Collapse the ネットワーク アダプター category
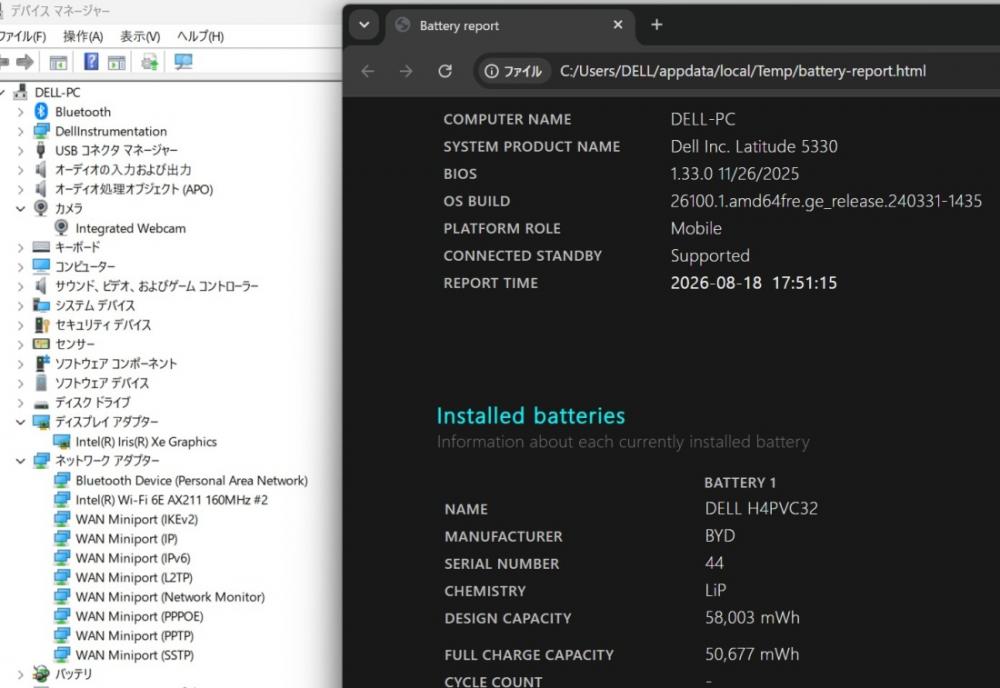1000x688 pixels. (x=20, y=460)
